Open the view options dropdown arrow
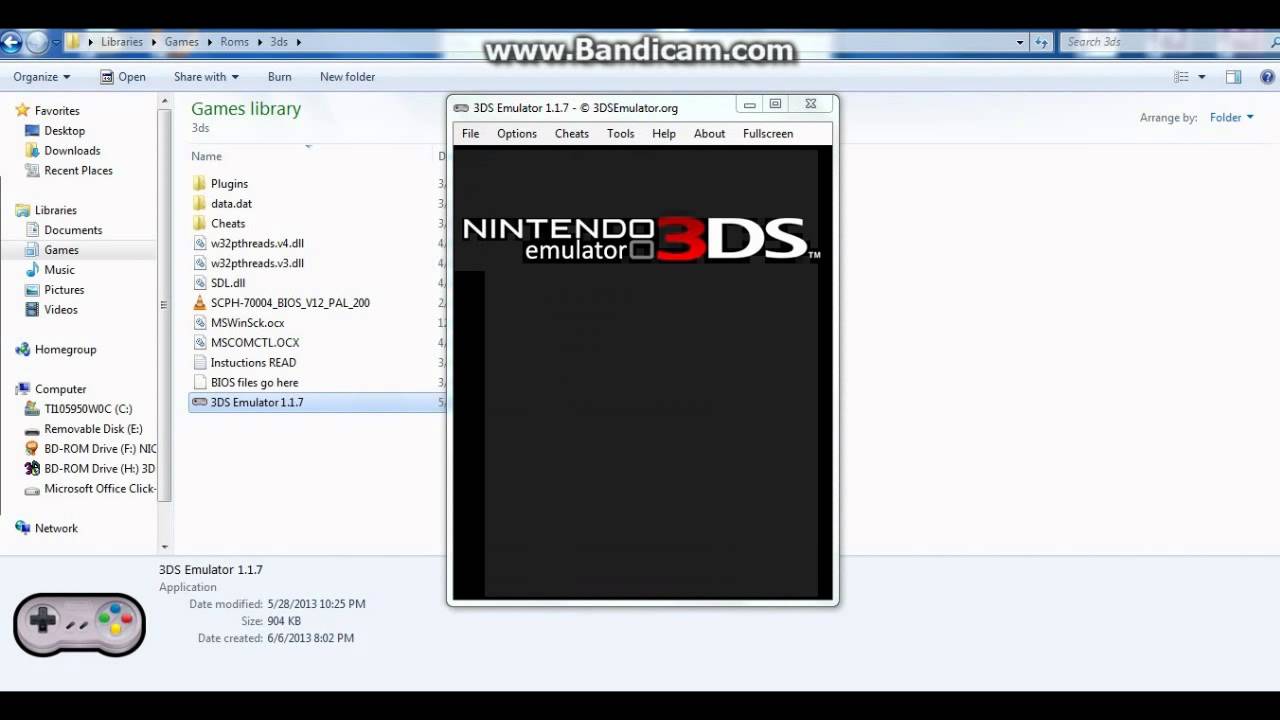Image resolution: width=1280 pixels, height=720 pixels. [1202, 77]
